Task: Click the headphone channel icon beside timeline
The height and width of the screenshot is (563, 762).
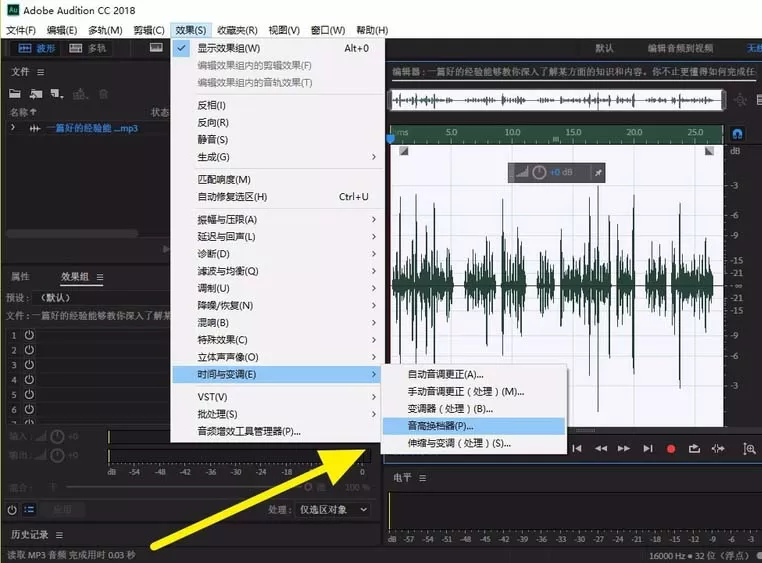Action: (x=737, y=134)
